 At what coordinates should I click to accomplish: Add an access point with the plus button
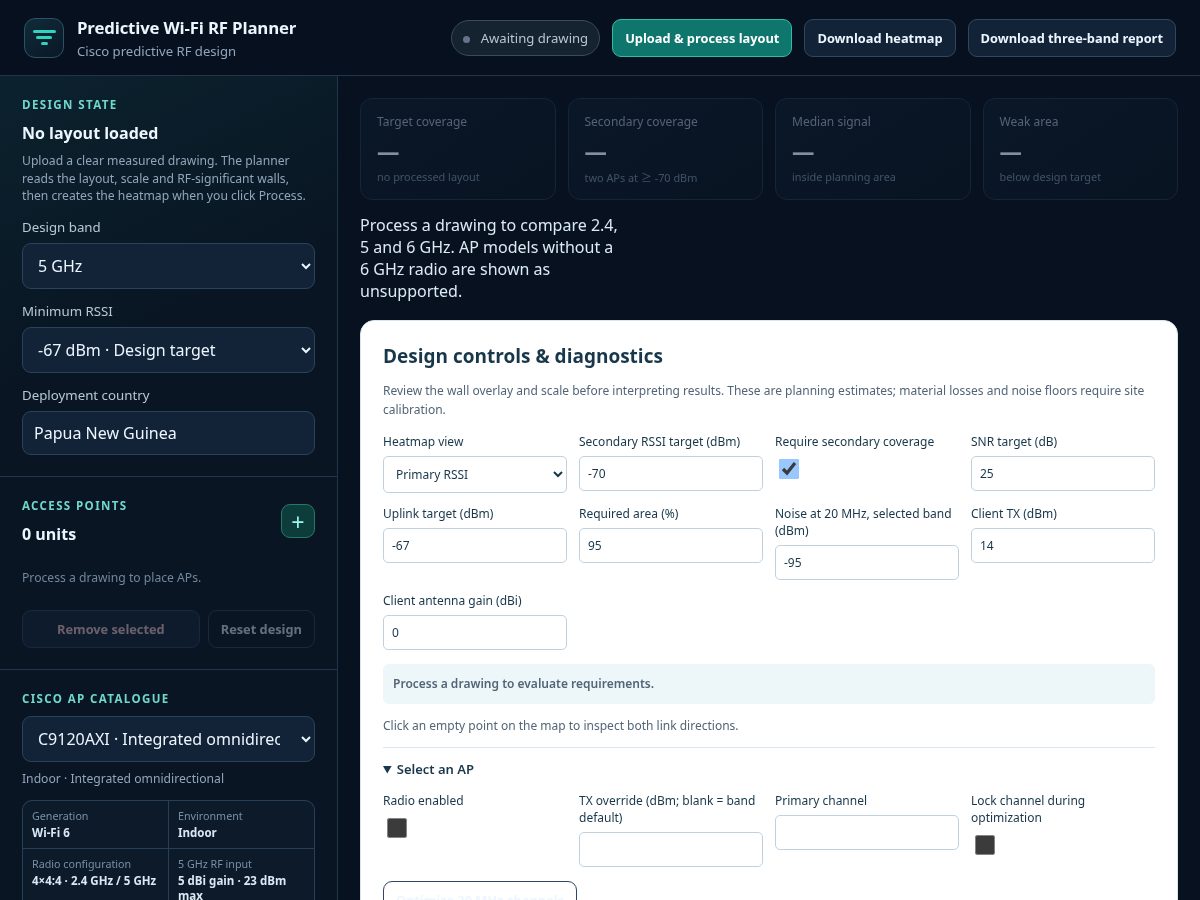pos(298,521)
